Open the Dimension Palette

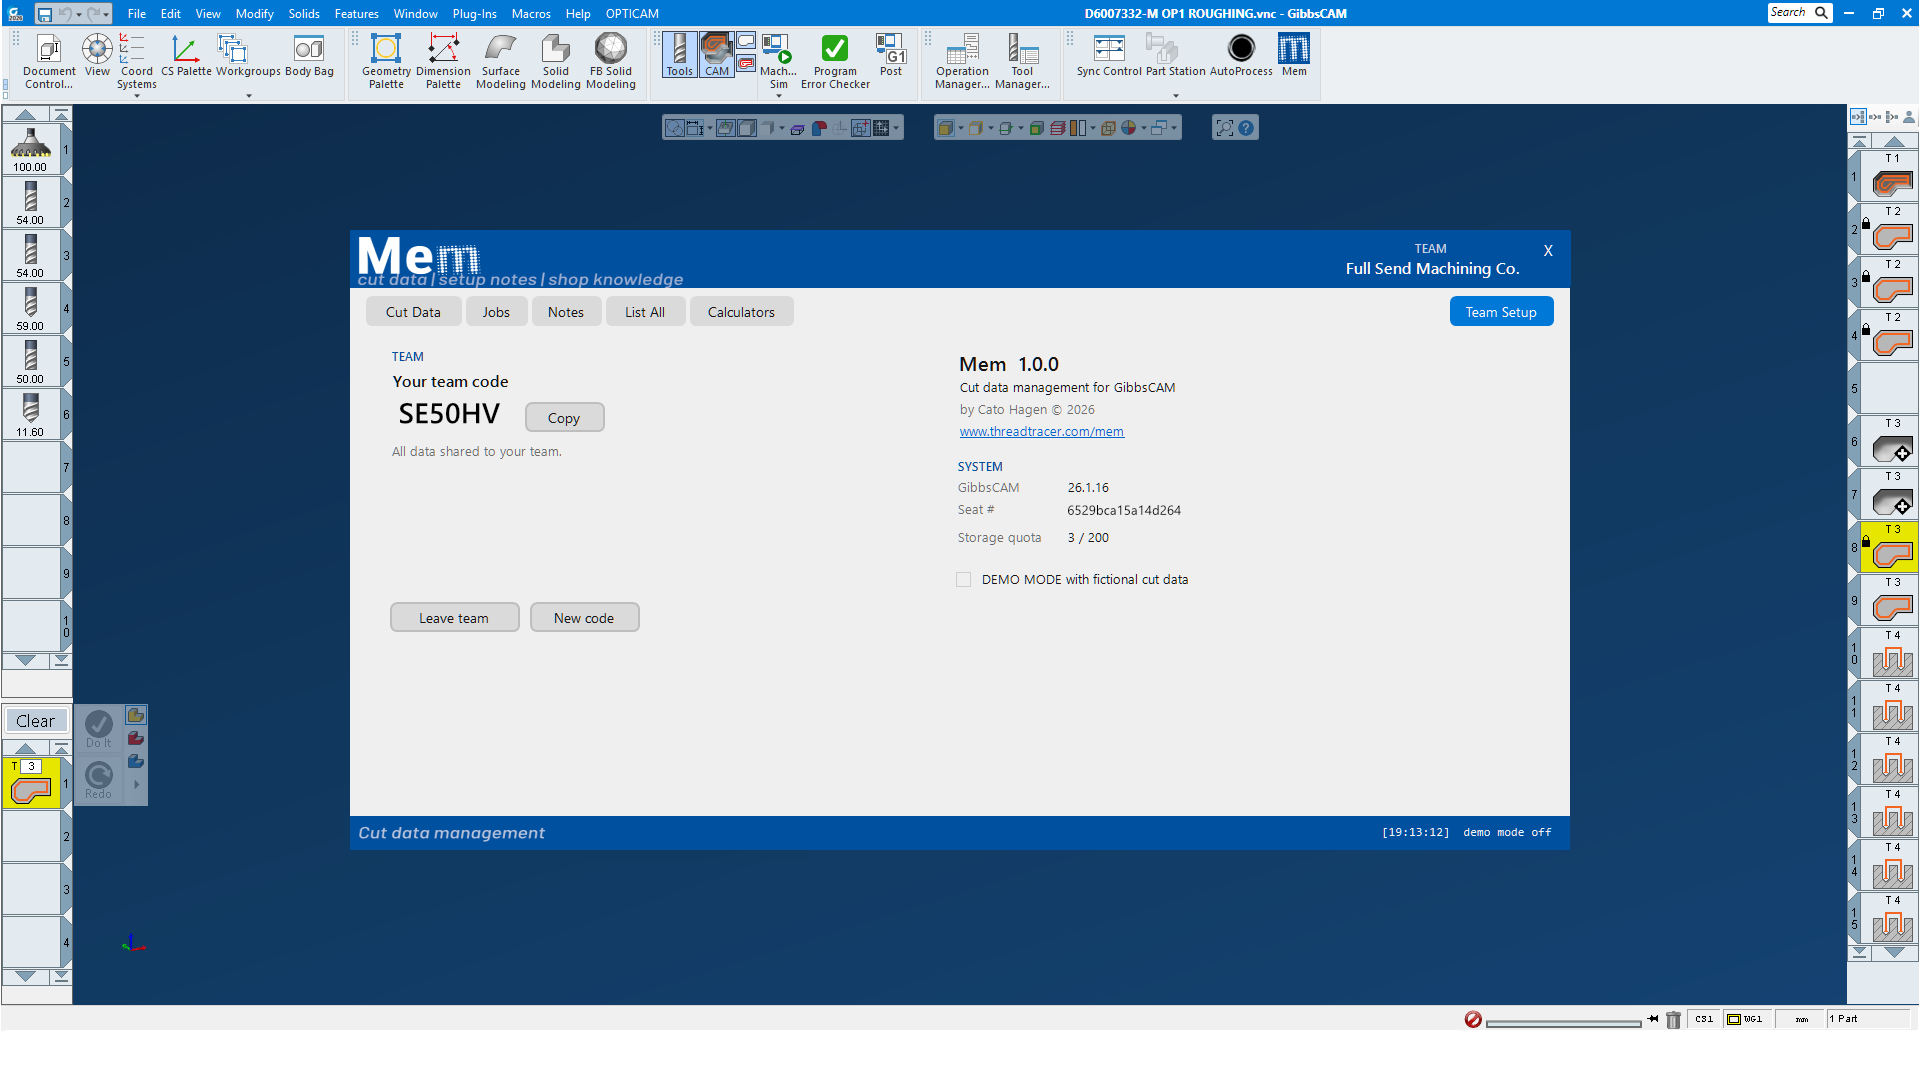tap(443, 61)
